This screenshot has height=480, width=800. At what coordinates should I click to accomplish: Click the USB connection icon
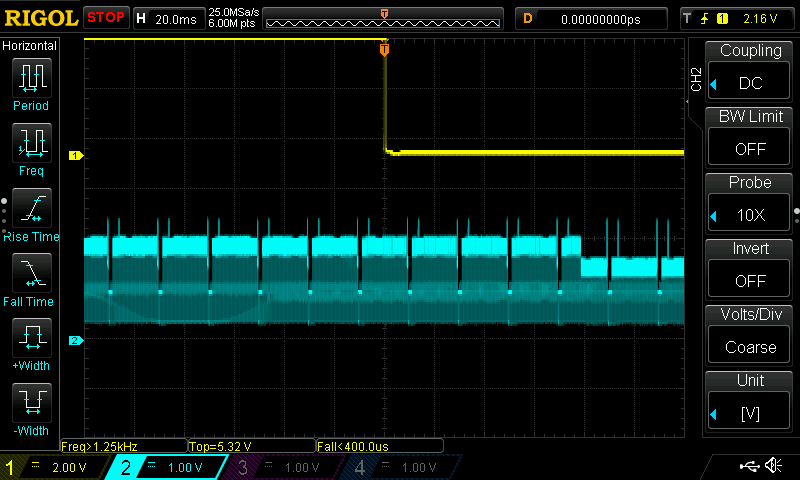747,466
